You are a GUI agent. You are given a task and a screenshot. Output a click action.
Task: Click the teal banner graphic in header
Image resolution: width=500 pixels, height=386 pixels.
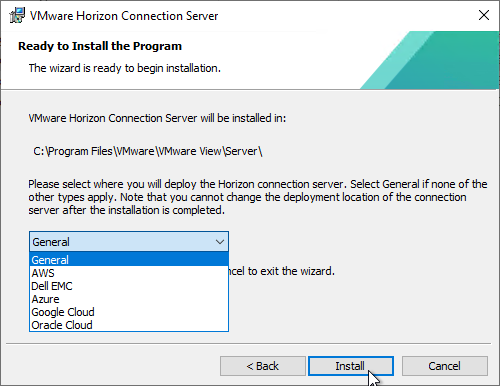[x=429, y=60]
